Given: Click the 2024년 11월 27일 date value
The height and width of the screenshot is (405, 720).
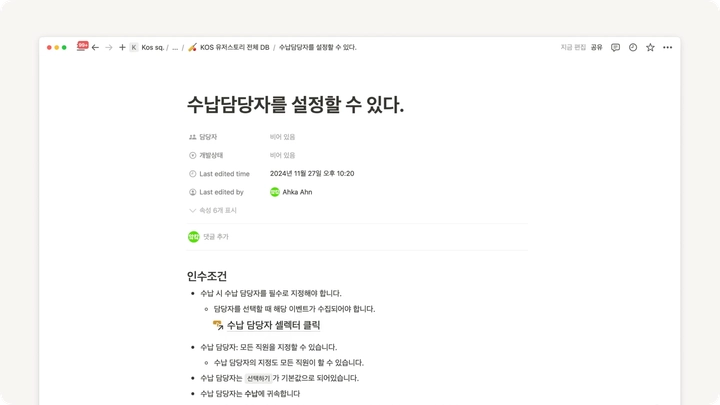Looking at the screenshot, I should (x=312, y=174).
